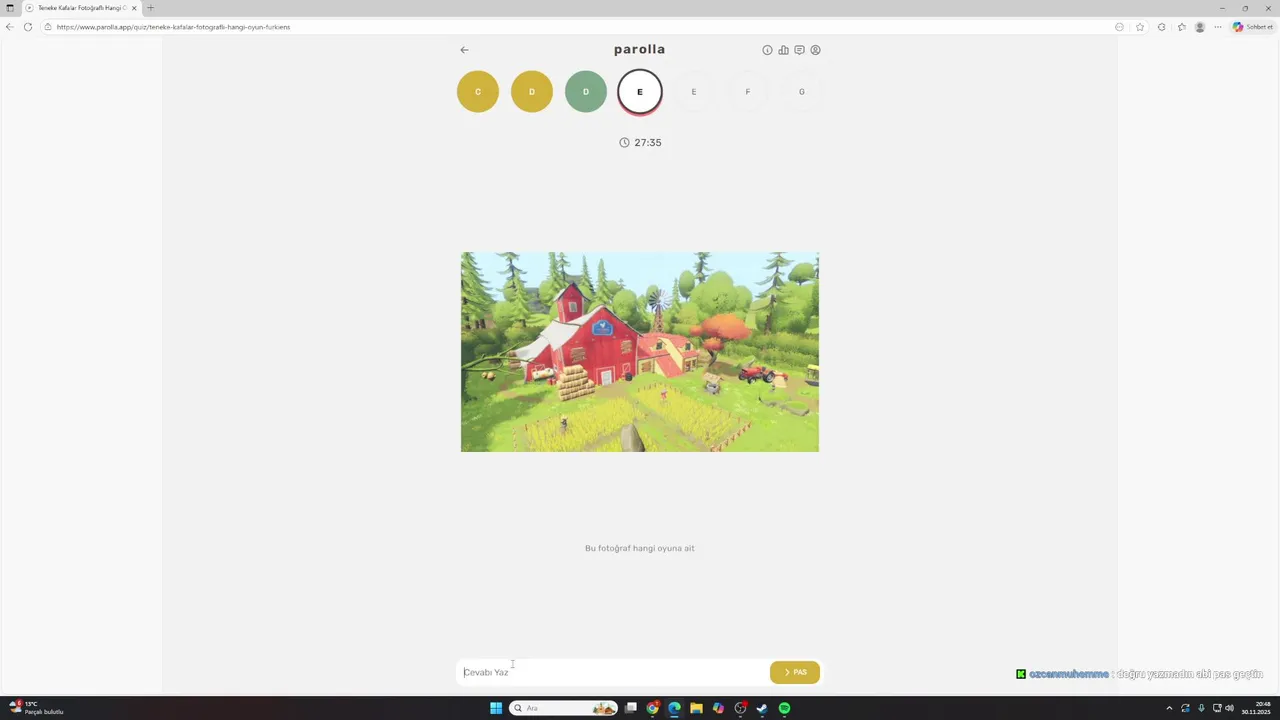The image size is (1280, 720).
Task: View site info lock icon in address bar
Action: pos(48,27)
